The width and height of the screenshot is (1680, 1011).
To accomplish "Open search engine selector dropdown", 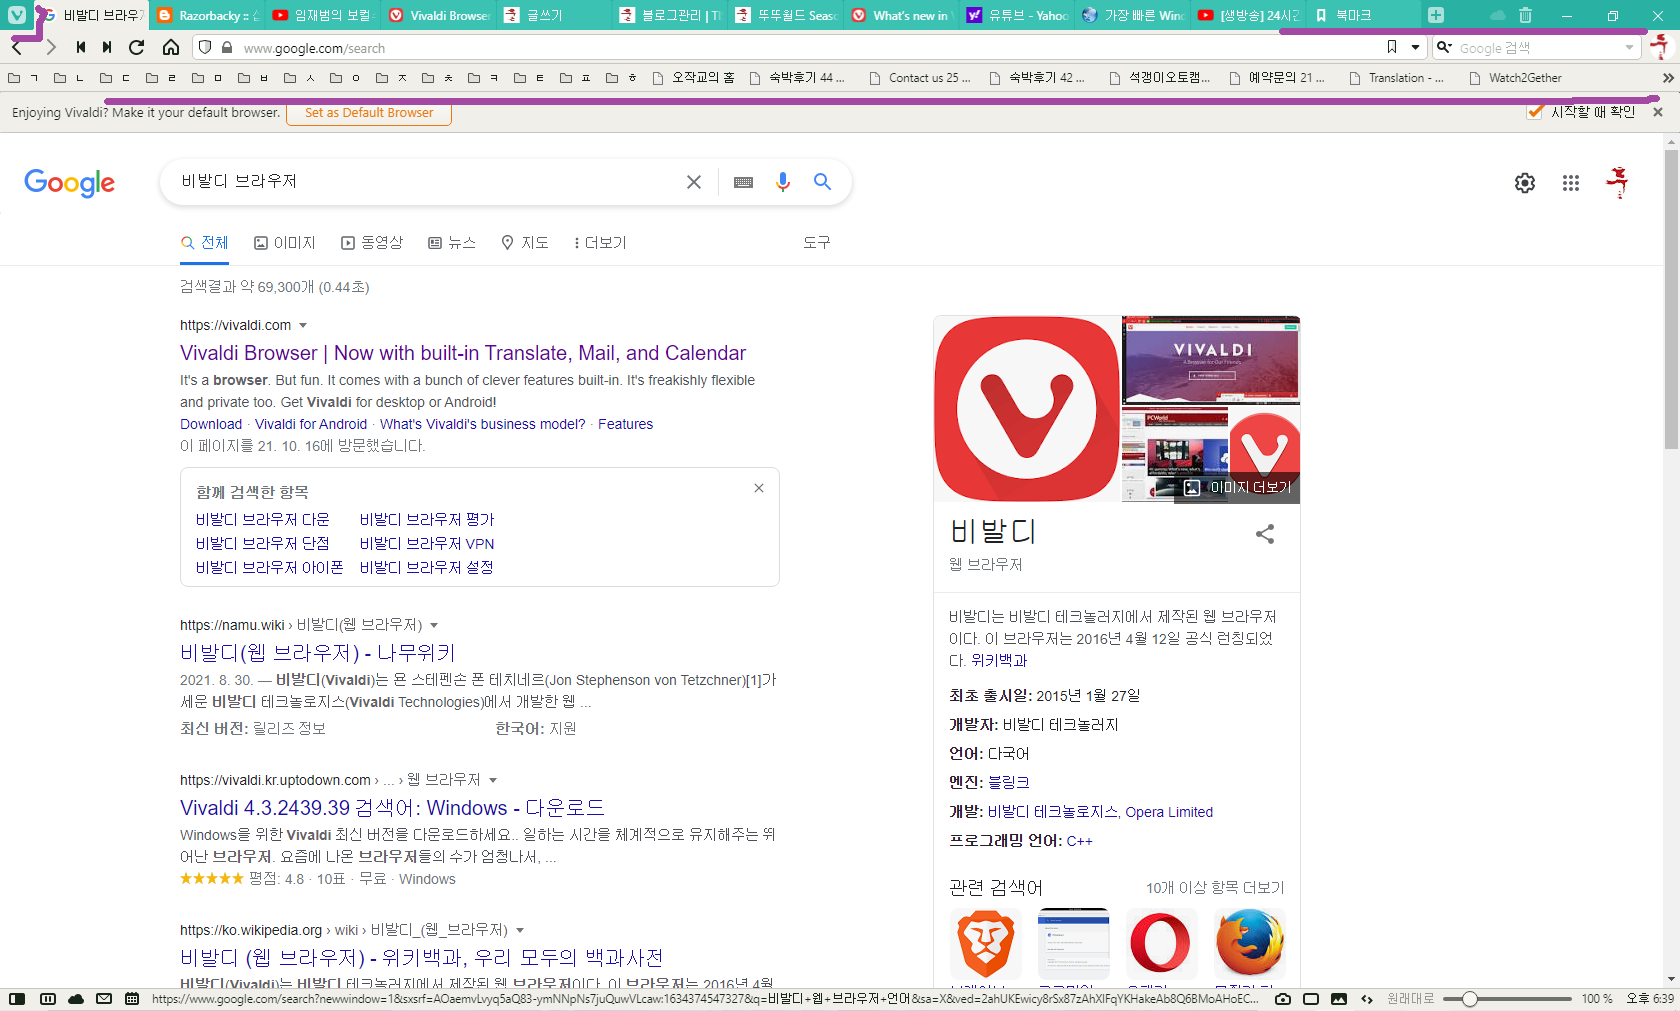I will click(1444, 47).
